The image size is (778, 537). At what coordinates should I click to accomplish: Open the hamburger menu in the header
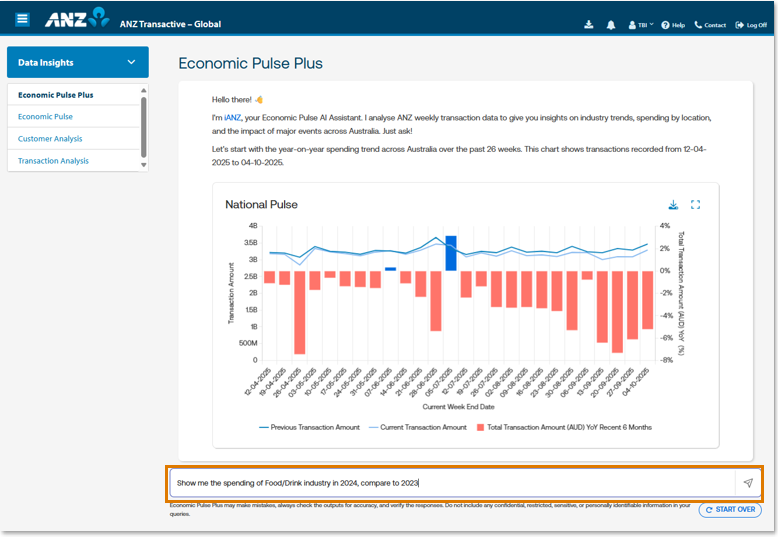coord(22,19)
